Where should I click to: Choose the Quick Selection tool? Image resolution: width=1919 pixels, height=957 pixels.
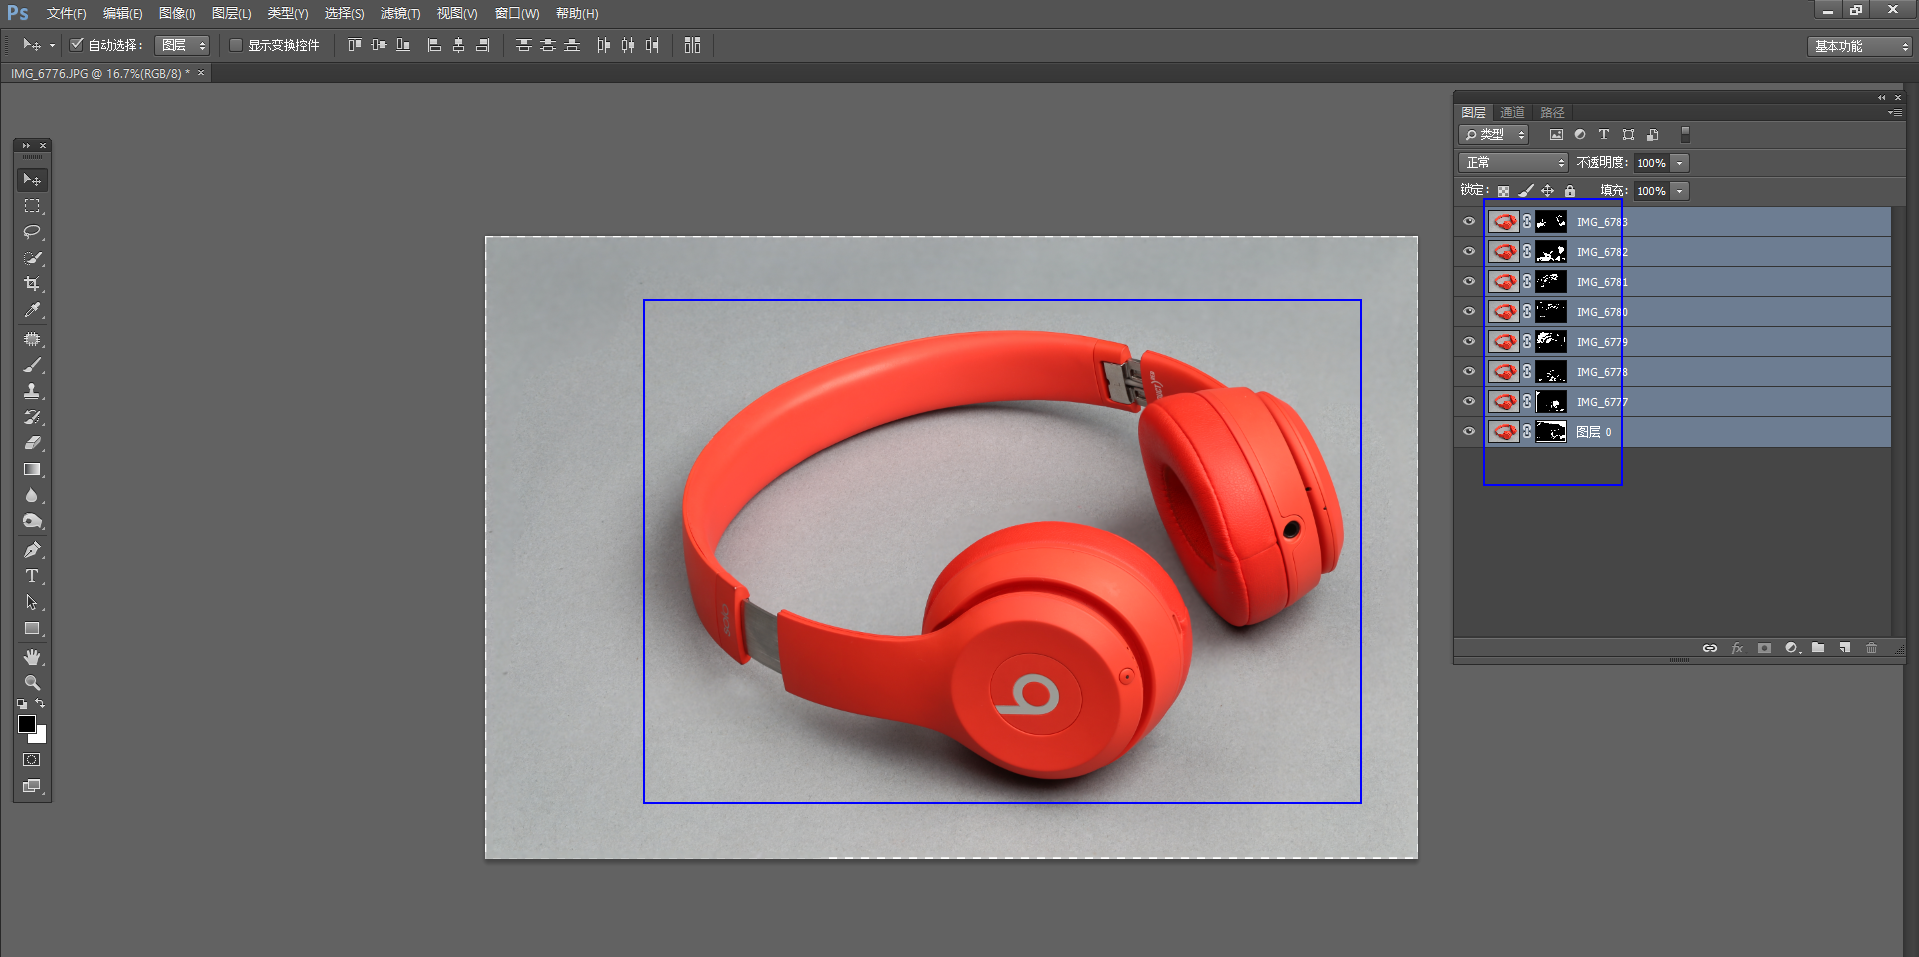(x=32, y=258)
